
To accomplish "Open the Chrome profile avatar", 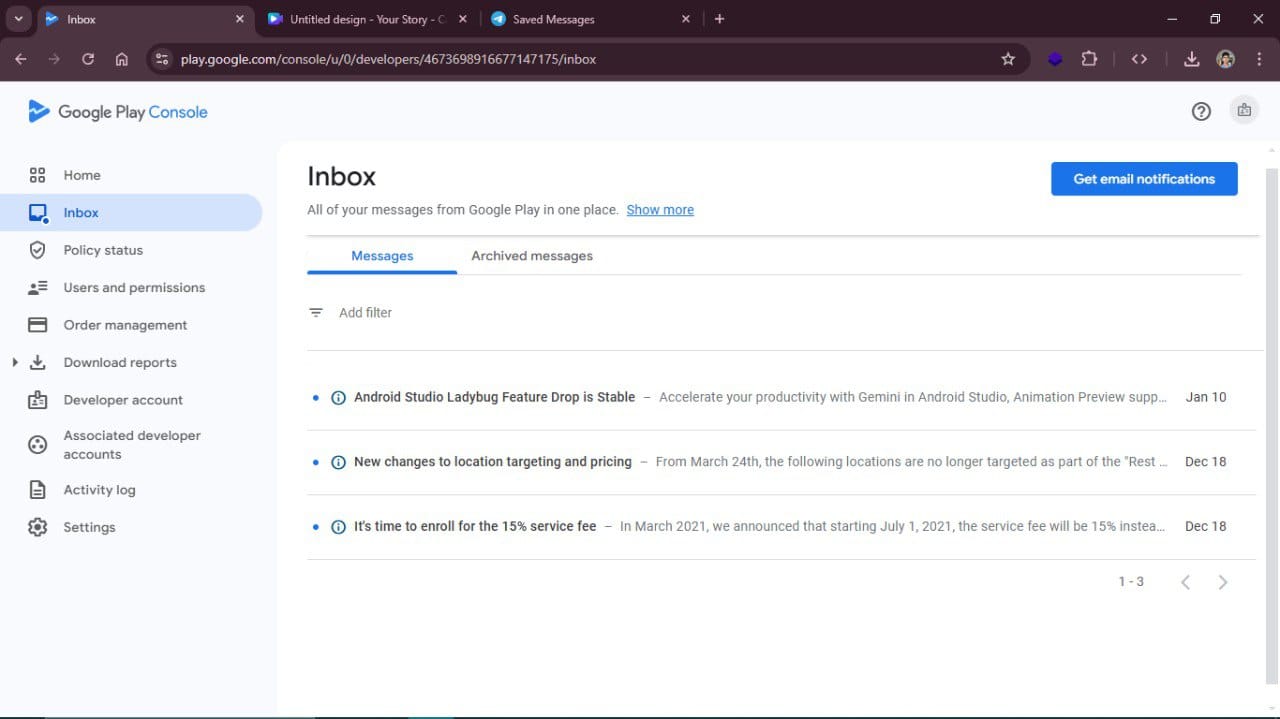I will tap(1225, 59).
